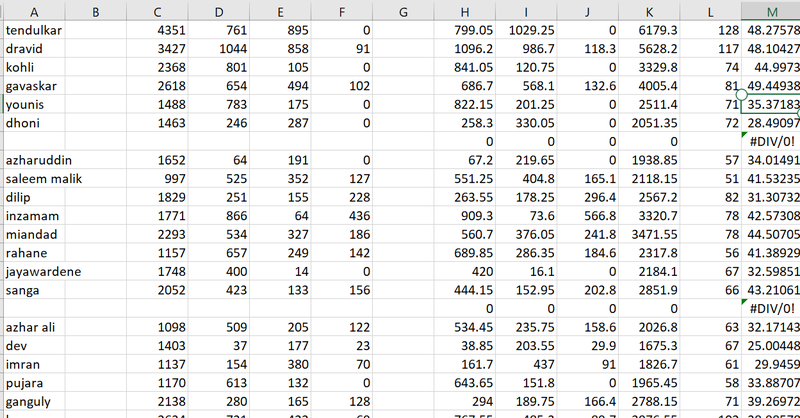This screenshot has height=418, width=800.
Task: Select cell with value 2788.15
Action: tap(649, 402)
